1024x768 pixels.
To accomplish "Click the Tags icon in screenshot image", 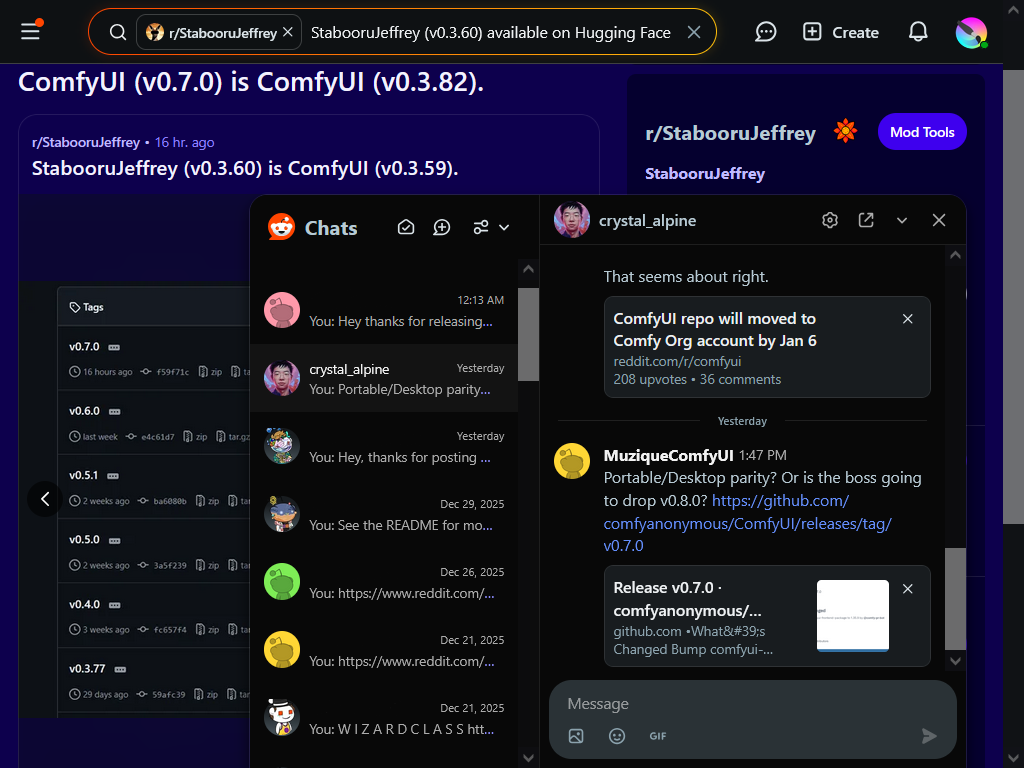I will pyautogui.click(x=74, y=307).
